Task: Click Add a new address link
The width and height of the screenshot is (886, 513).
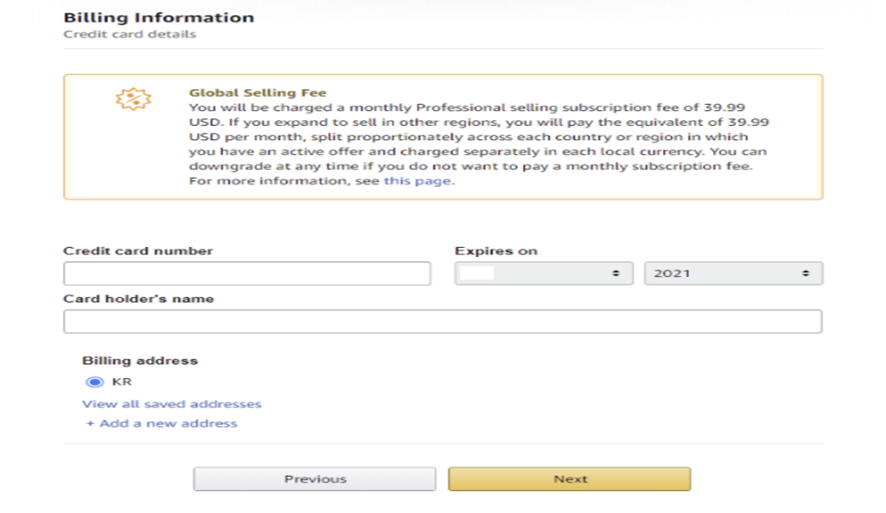Action: coord(168,424)
